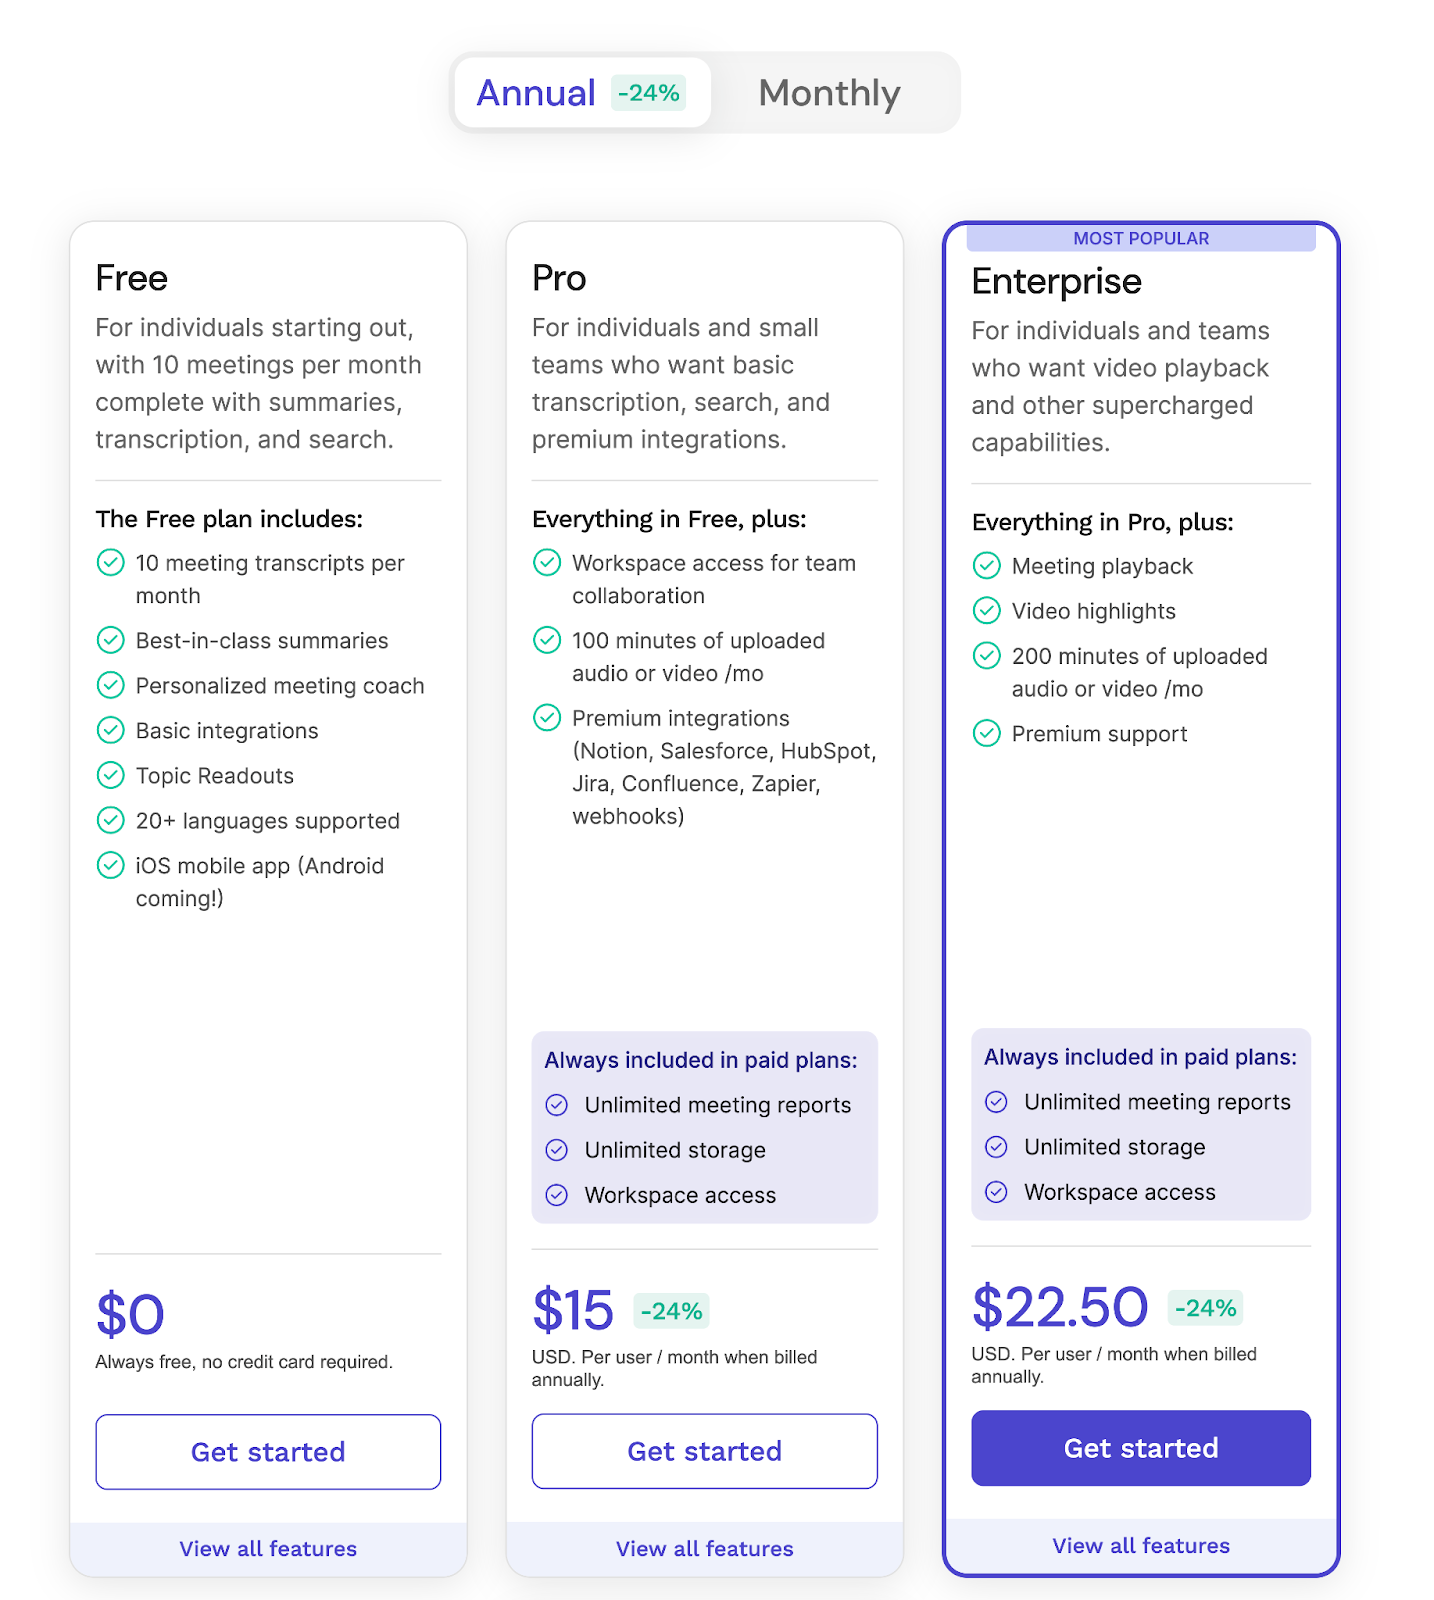Expand View all features under Enterprise plan

[1140, 1545]
